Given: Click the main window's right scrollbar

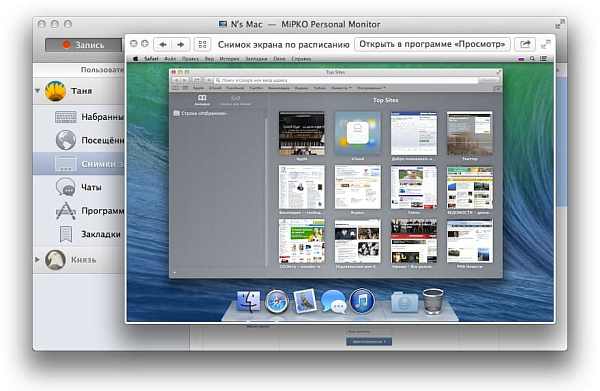Looking at the screenshot, I should coord(561,142).
